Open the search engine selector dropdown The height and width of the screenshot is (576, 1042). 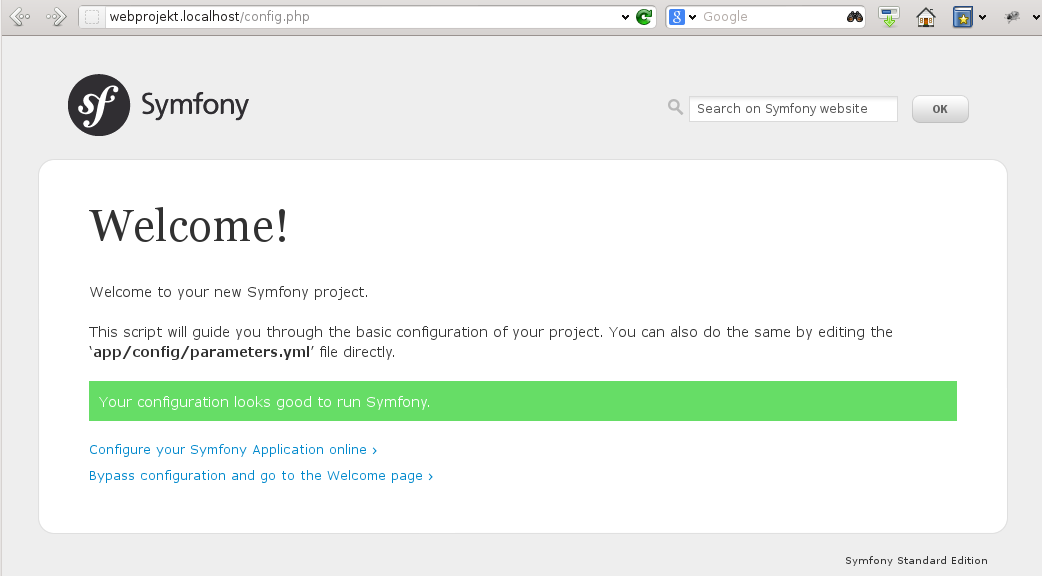(692, 17)
